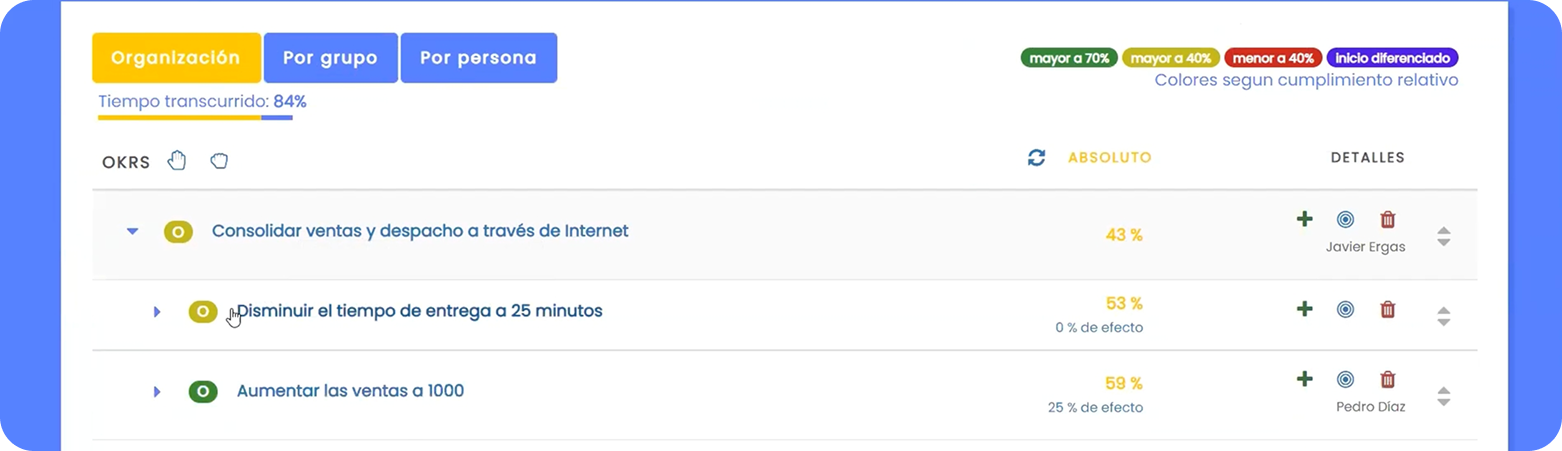Add item under Consolidar ventas with plus icon

[1304, 219]
